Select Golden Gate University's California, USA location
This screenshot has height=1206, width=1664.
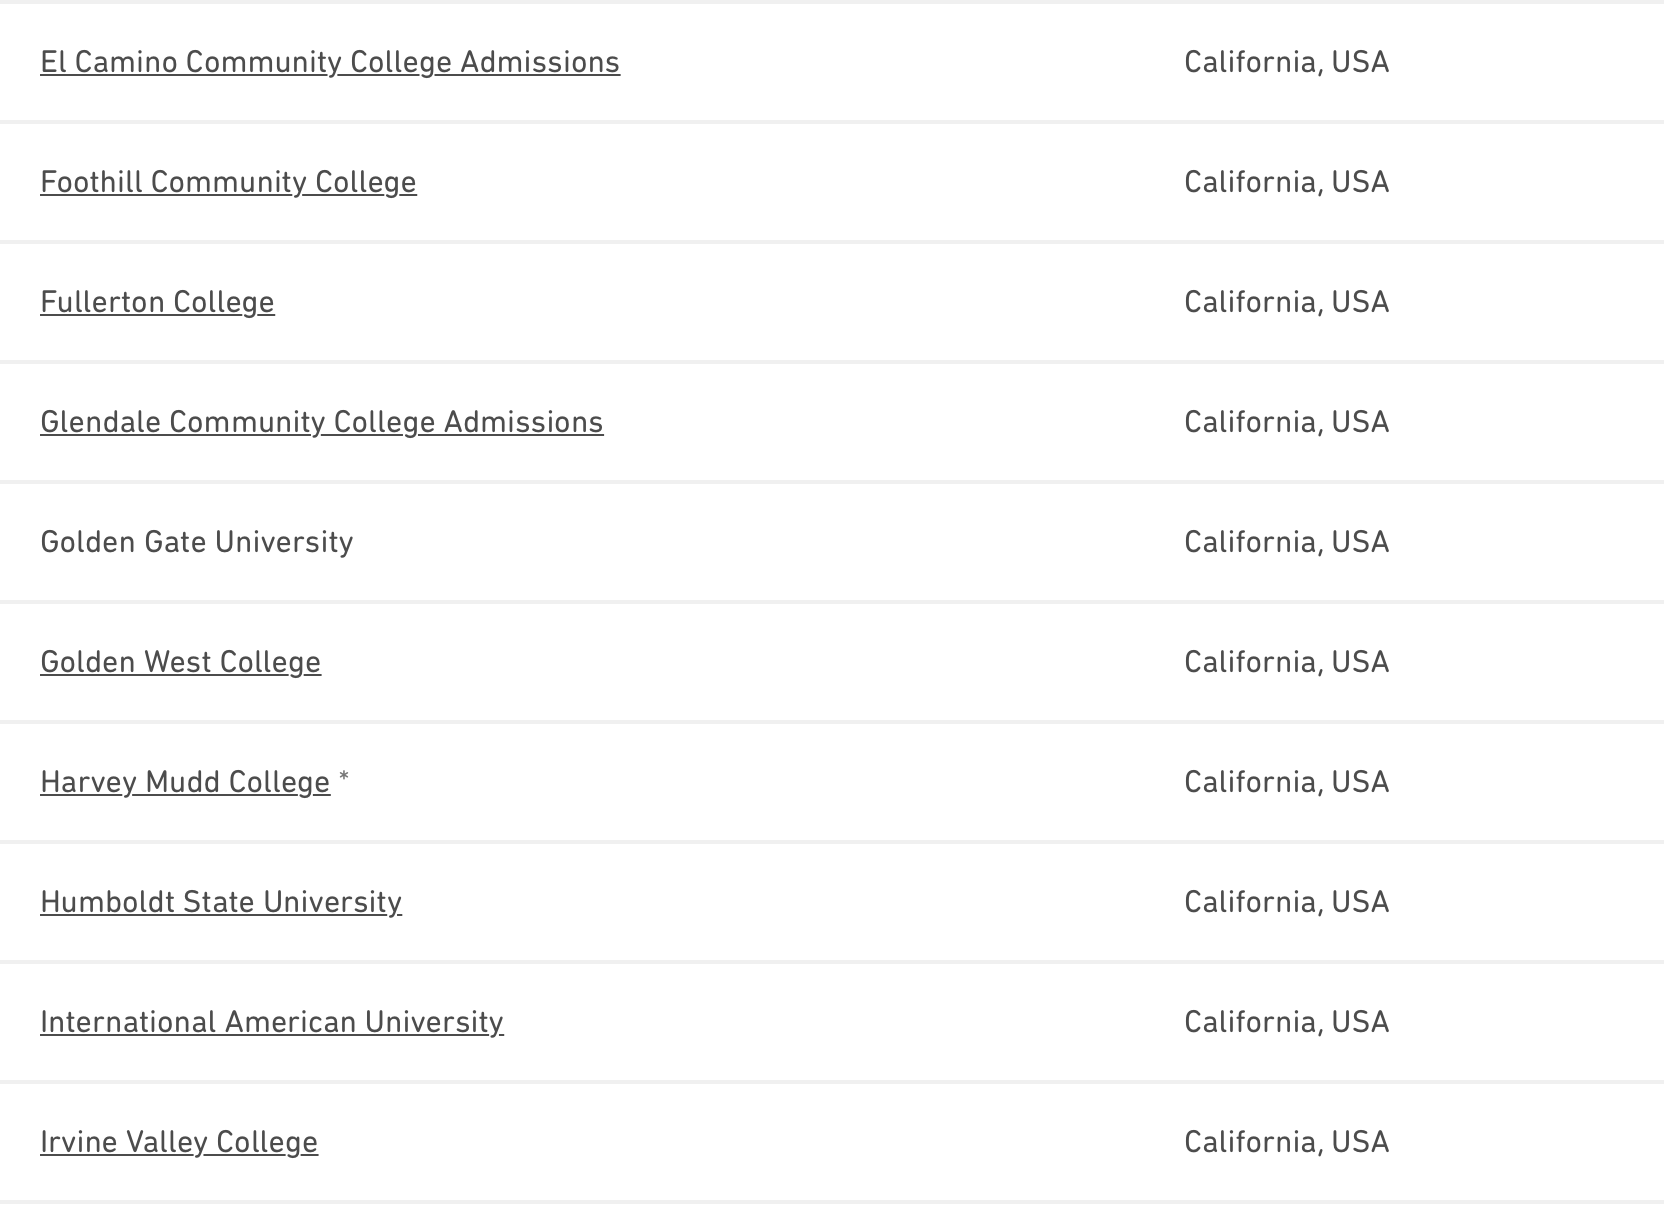(x=1286, y=542)
